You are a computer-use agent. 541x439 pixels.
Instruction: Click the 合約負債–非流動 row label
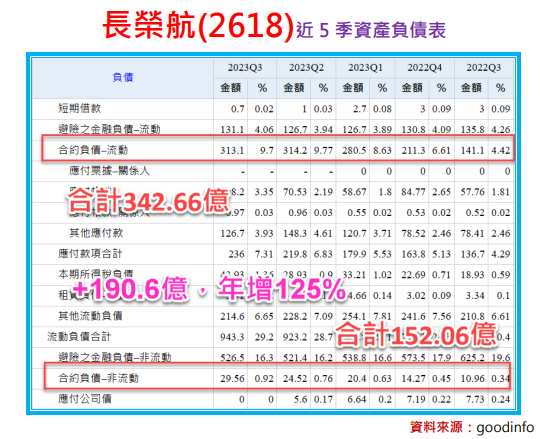coord(98,378)
